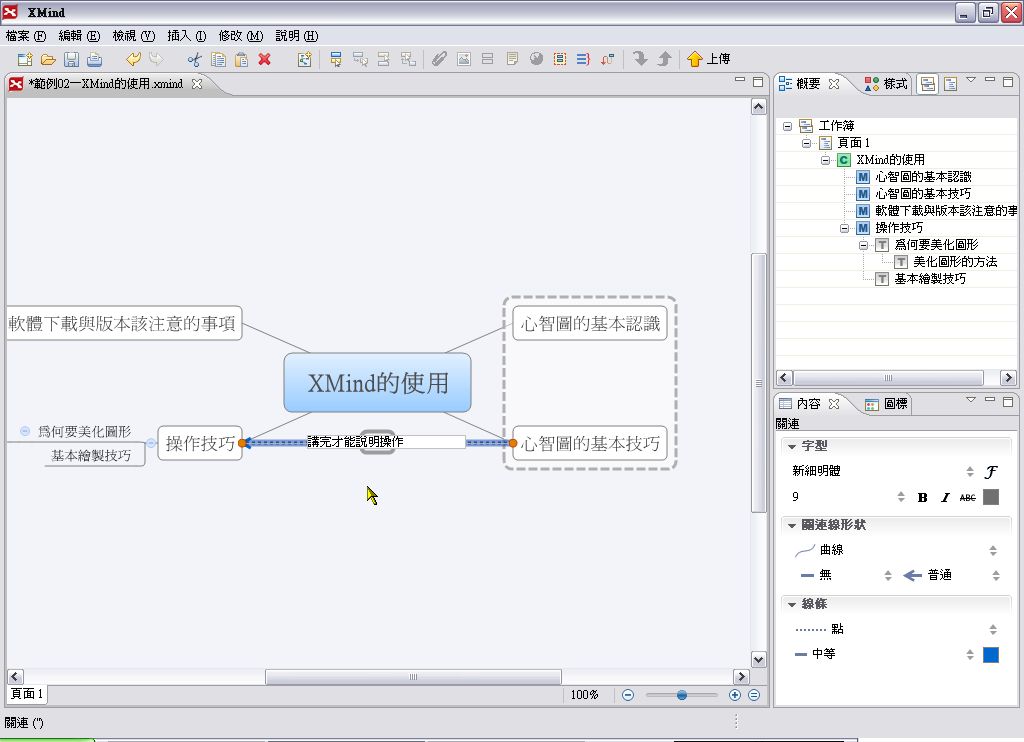Select 基本繪製技巧 in the outline
Screen dimensions: 1024x742
[930, 279]
